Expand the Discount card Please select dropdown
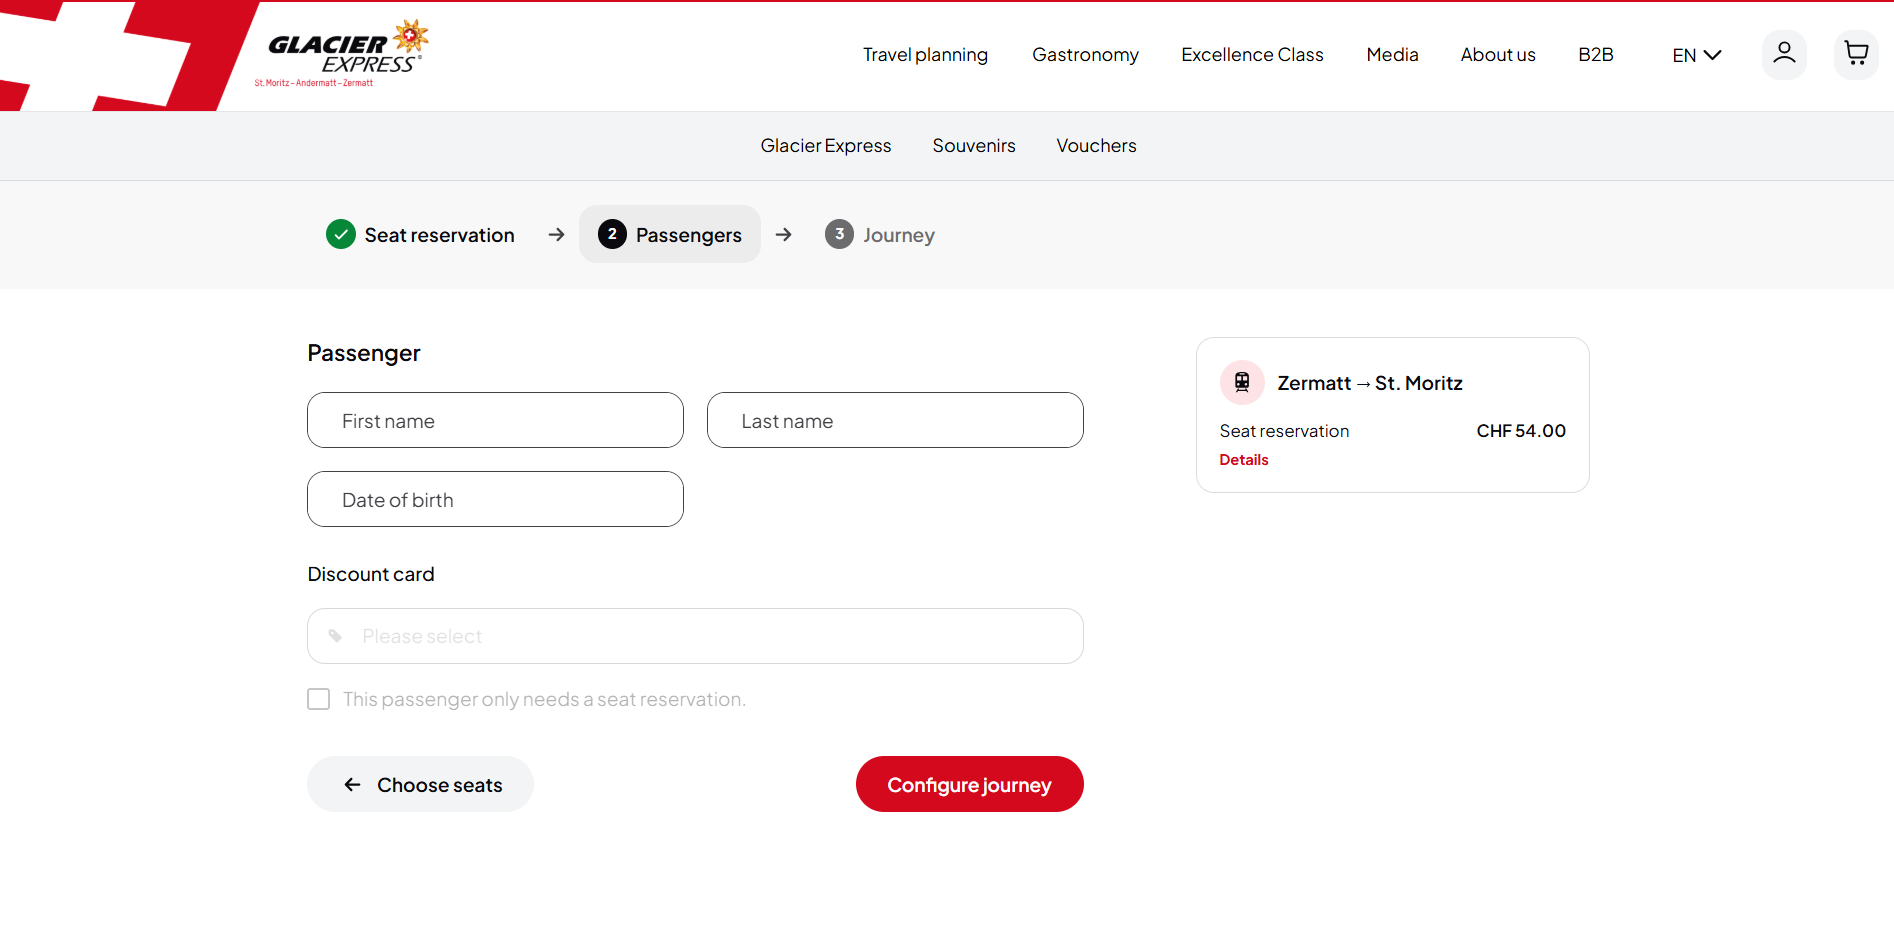This screenshot has width=1894, height=940. coord(695,636)
